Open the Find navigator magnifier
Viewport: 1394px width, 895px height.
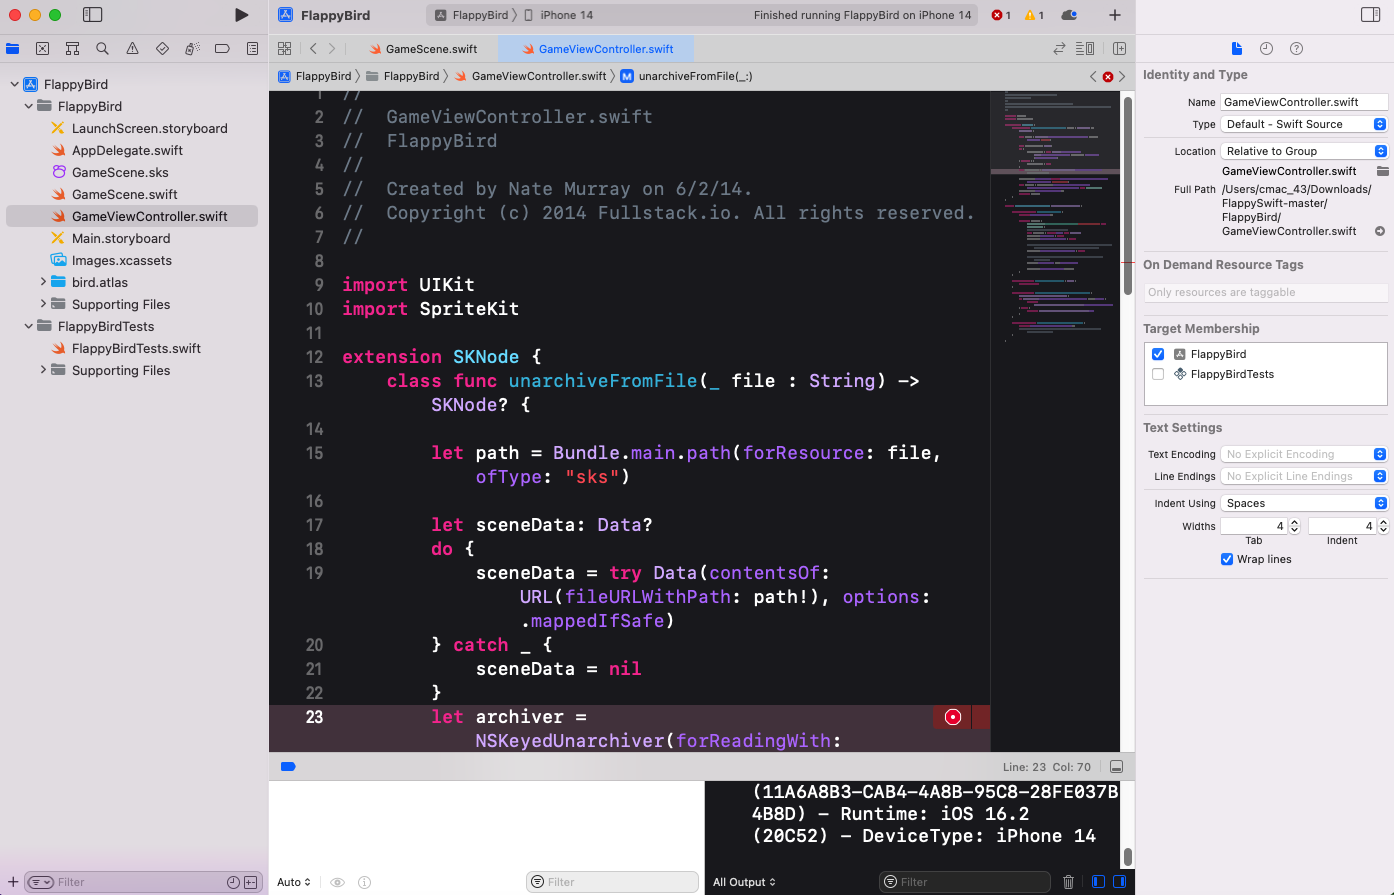pyautogui.click(x=102, y=48)
